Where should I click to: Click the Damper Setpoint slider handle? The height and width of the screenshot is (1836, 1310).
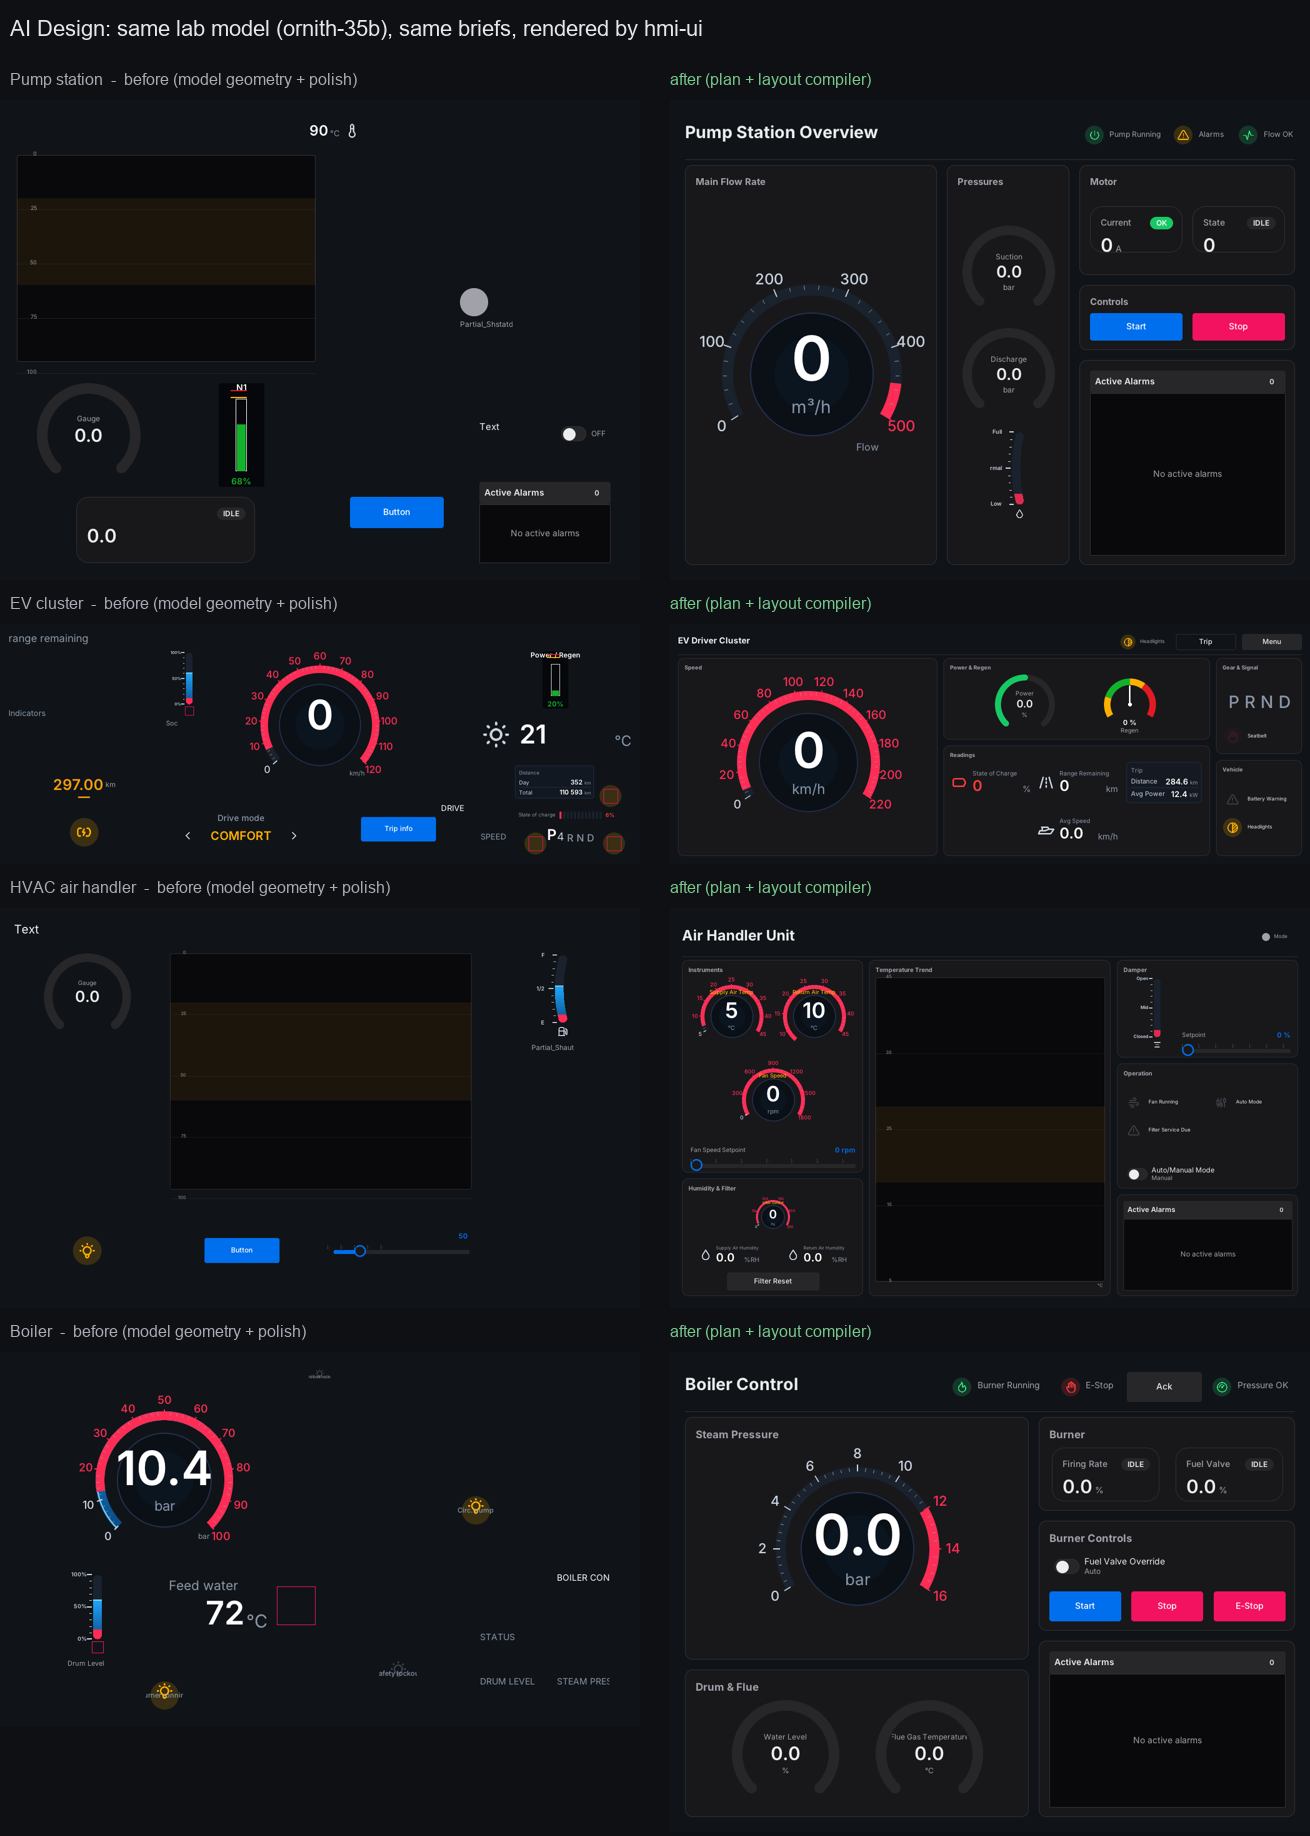(x=1188, y=1050)
